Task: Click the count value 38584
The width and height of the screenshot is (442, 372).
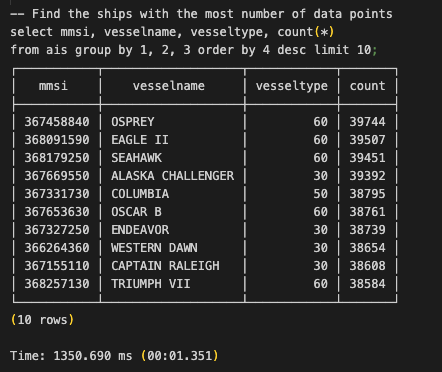Action: (367, 284)
